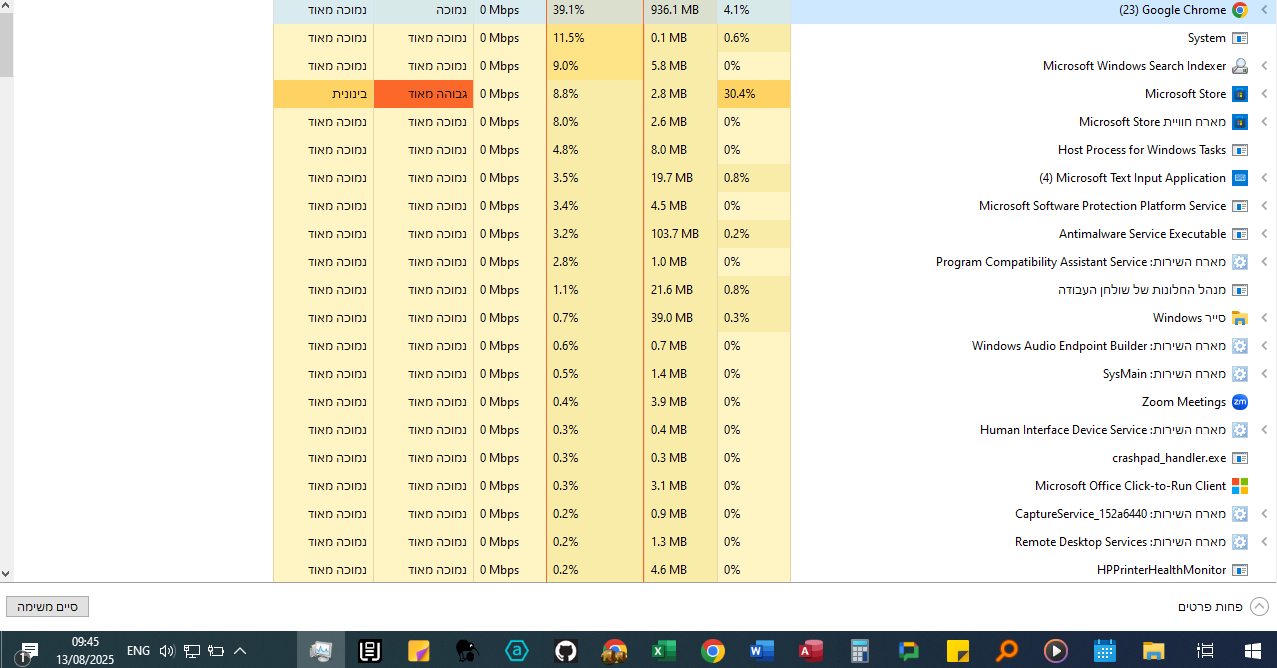
Task: Expand the Google Chrome (23) process group
Action: click(1264, 10)
